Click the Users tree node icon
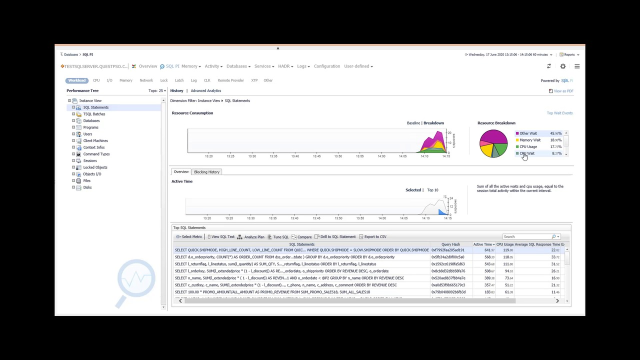640x360 pixels. tap(79, 134)
